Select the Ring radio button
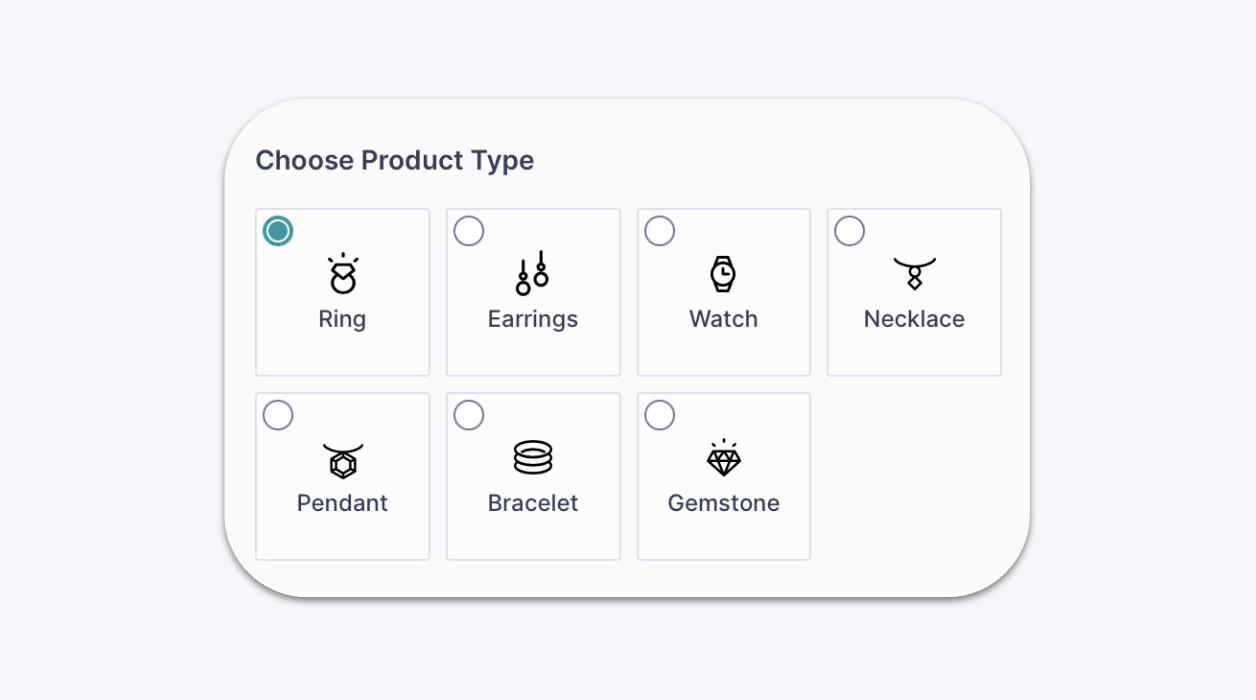1256x700 pixels. (278, 231)
